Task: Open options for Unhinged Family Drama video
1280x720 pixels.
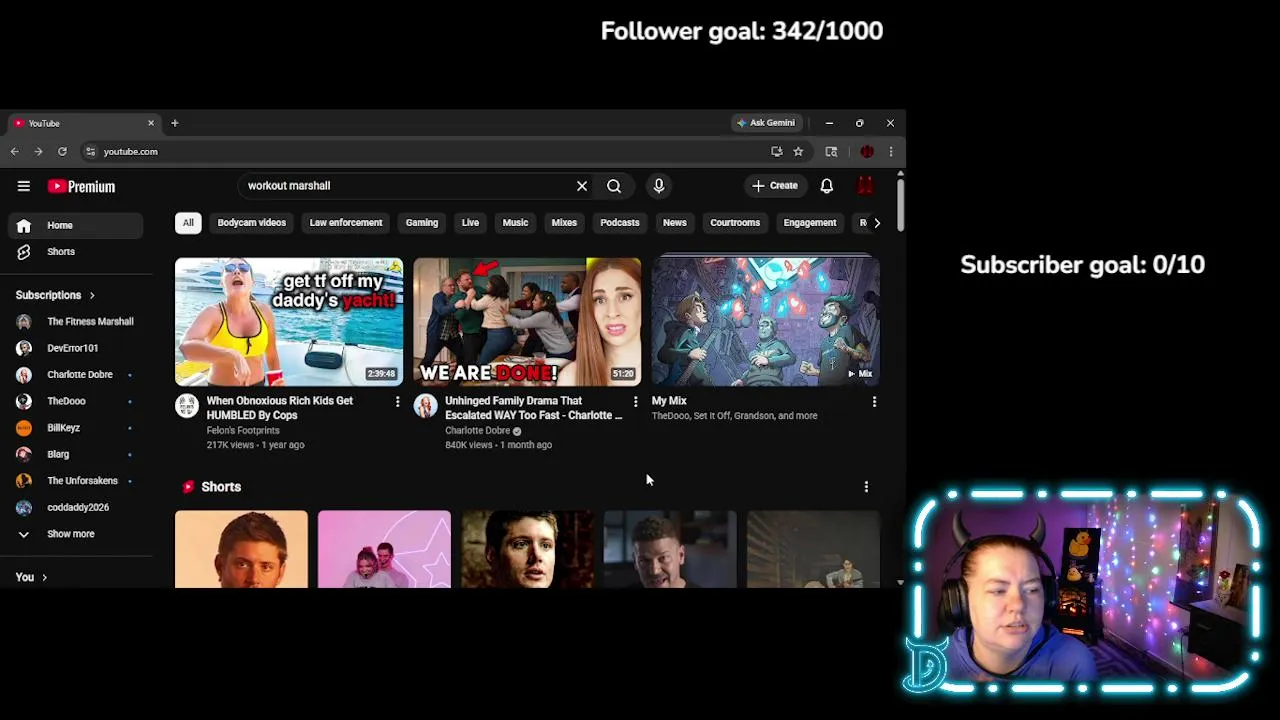Action: click(x=635, y=402)
